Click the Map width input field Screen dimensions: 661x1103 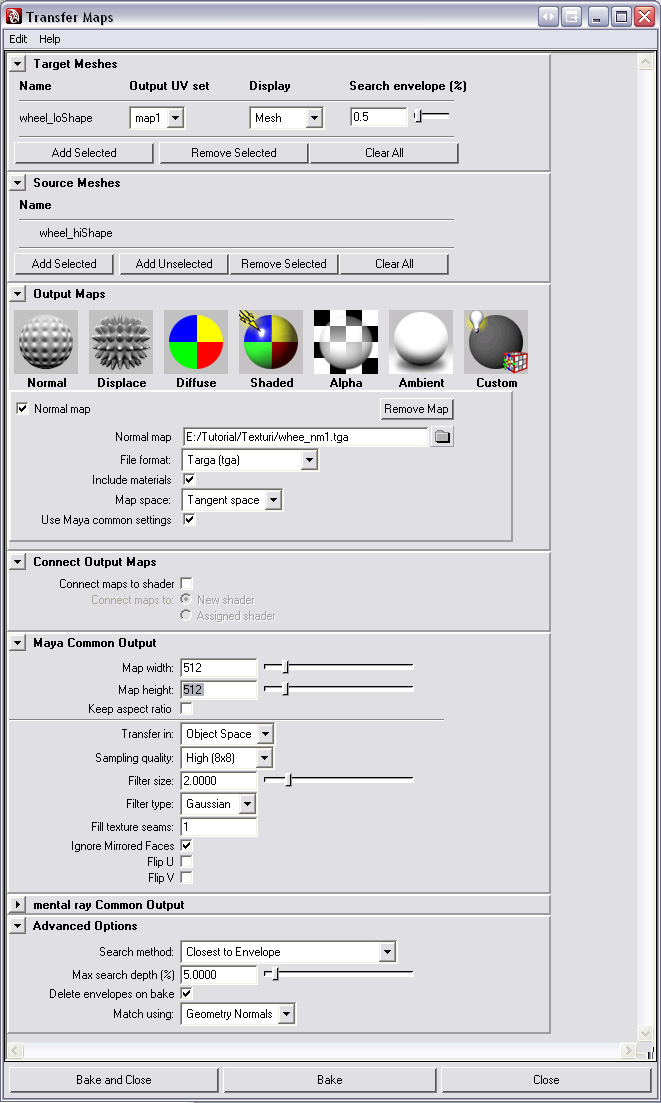218,668
